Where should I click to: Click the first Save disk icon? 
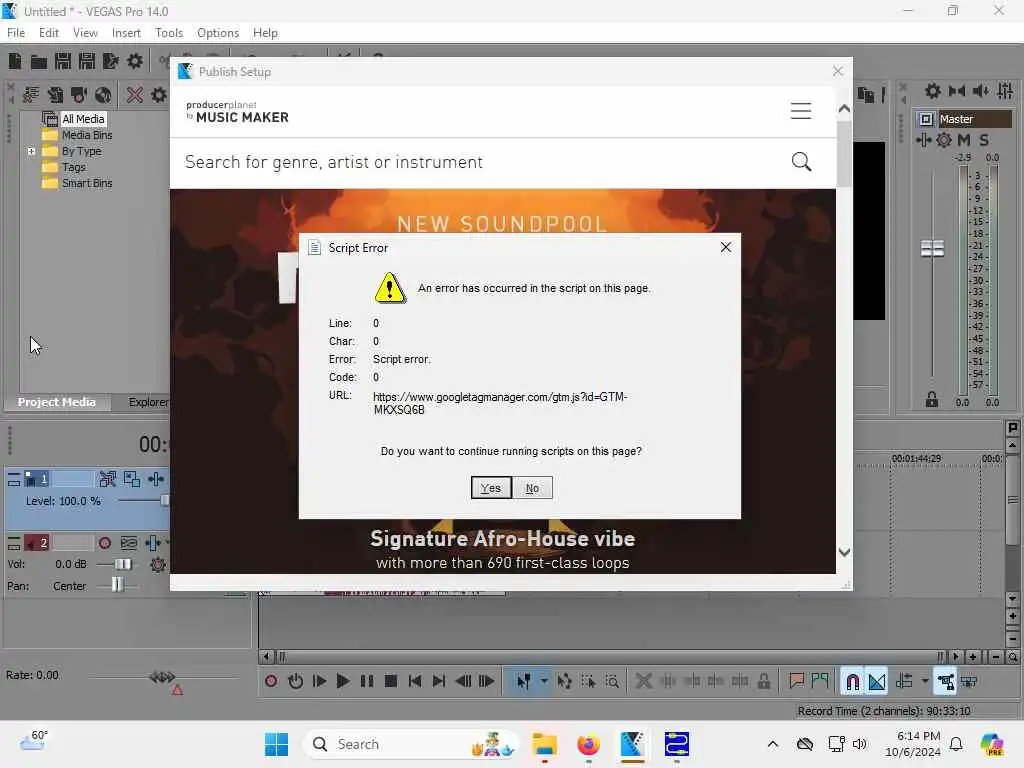(63, 61)
